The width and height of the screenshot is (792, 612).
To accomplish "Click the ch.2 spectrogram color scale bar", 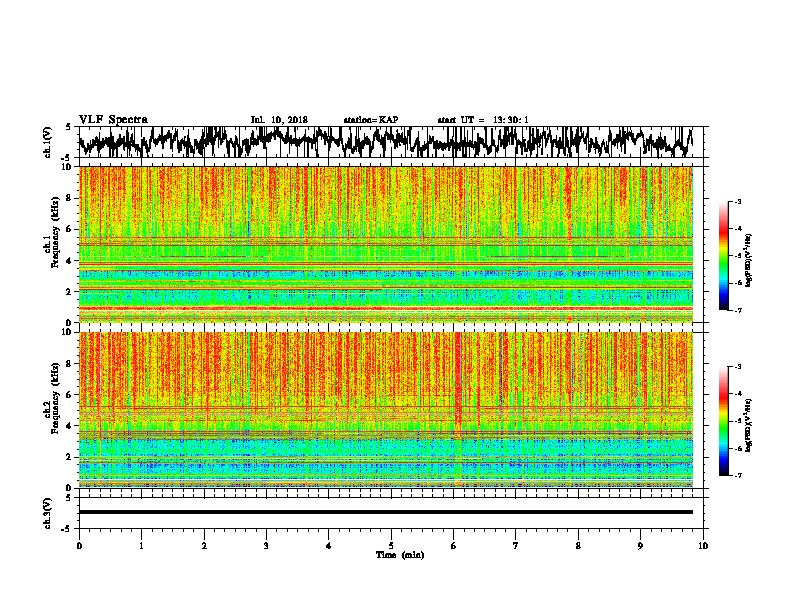I will tap(724, 421).
